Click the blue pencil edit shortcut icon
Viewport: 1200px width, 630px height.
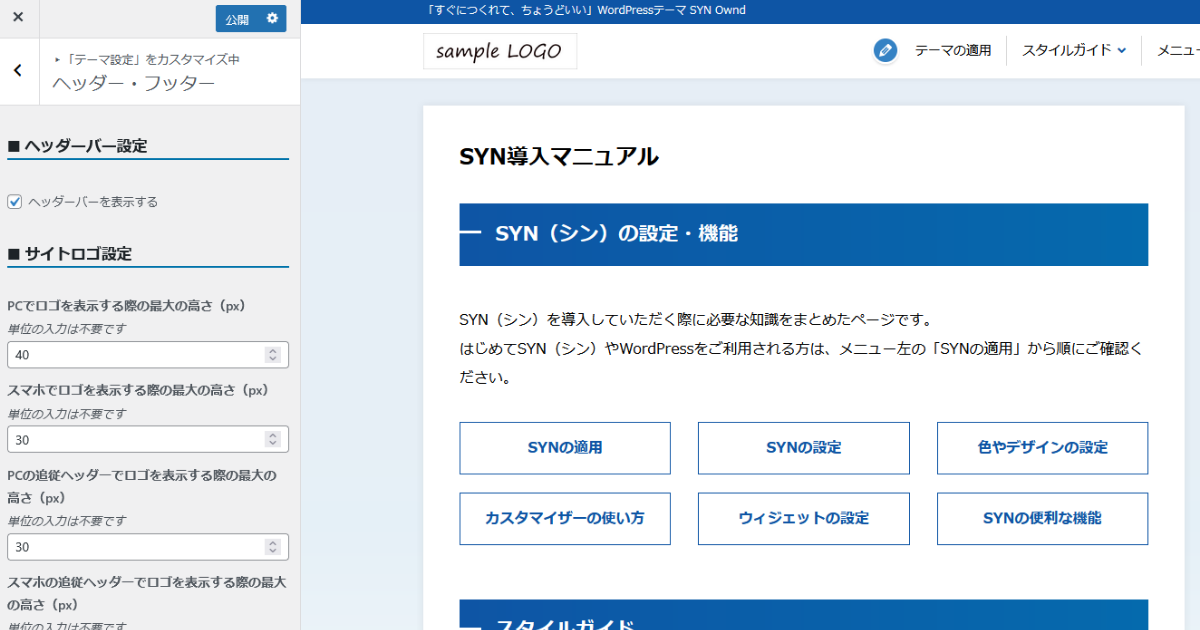tap(885, 51)
